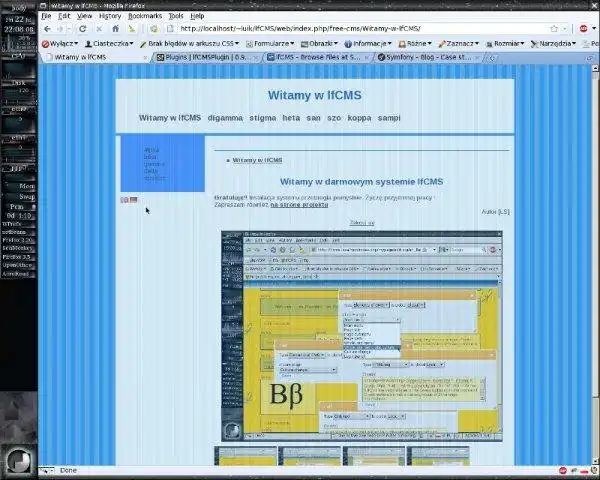Open the File menu

pos(46,16)
